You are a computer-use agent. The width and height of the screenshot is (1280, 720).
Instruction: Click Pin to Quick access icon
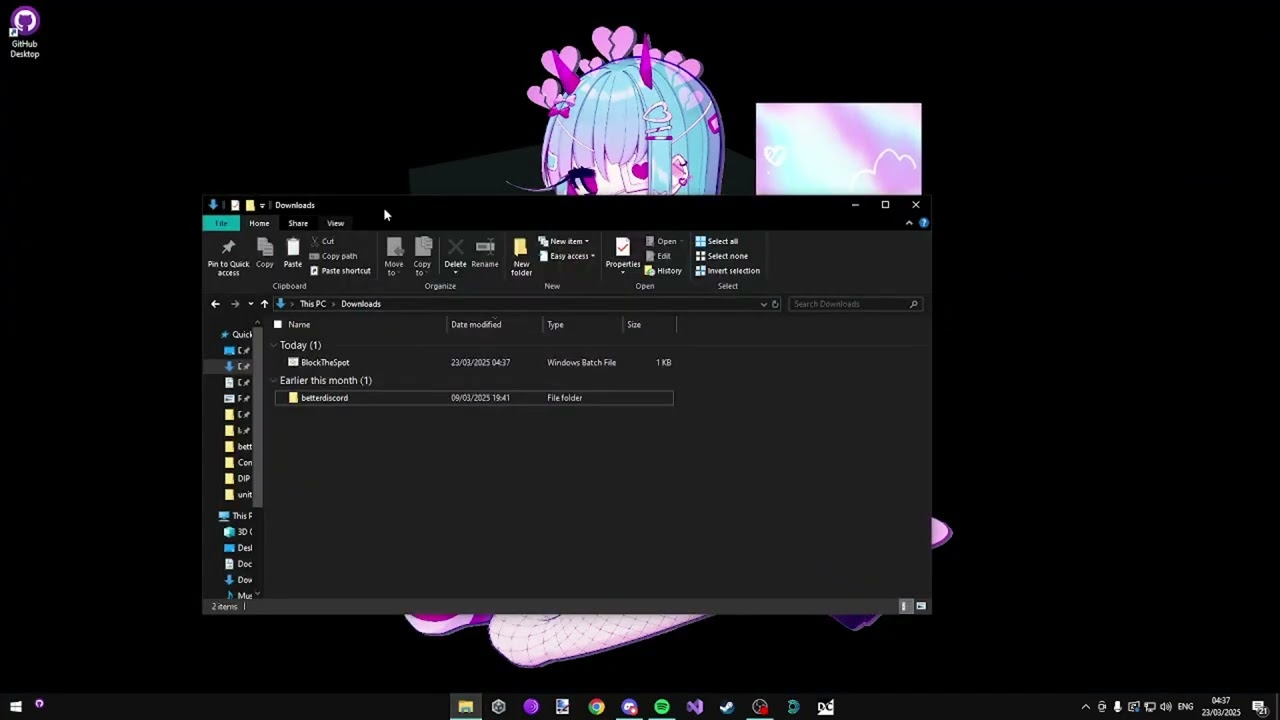(x=228, y=256)
